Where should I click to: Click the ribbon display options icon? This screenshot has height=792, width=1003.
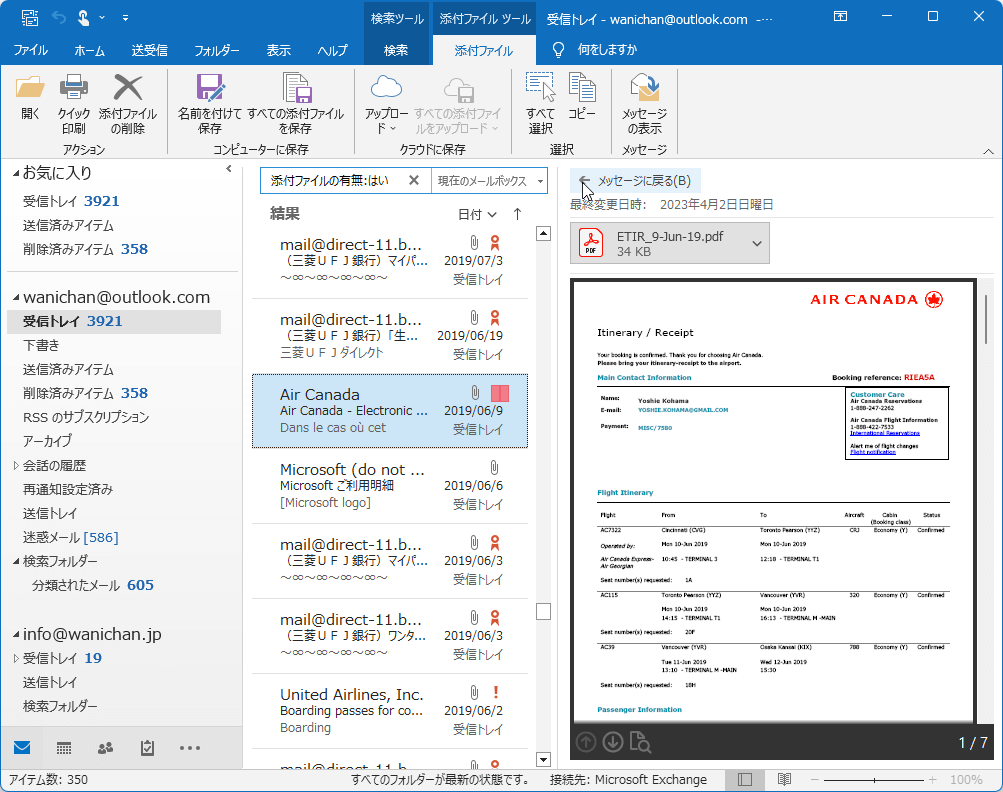[841, 17]
